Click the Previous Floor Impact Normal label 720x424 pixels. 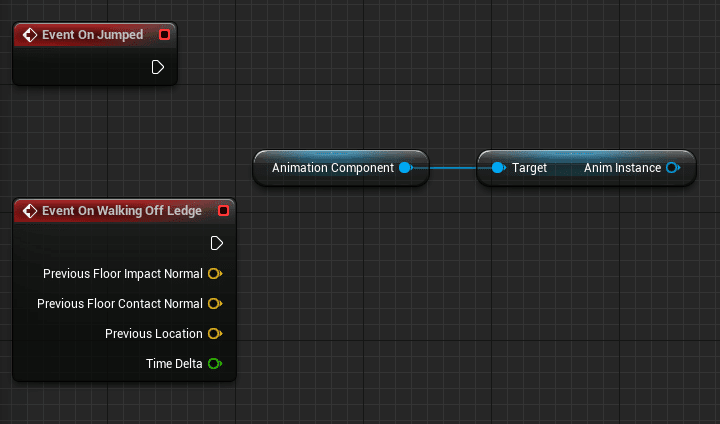pyautogui.click(x=123, y=274)
